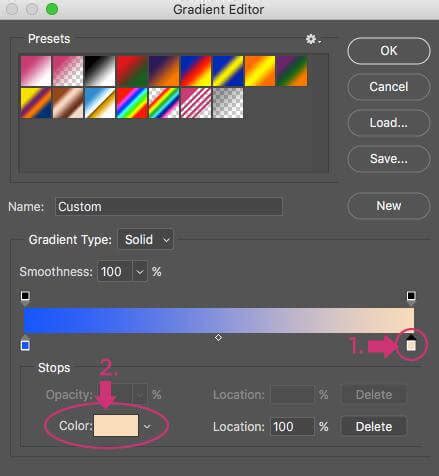Click the green zoom window button
The width and height of the screenshot is (439, 476).
[x=52, y=9]
